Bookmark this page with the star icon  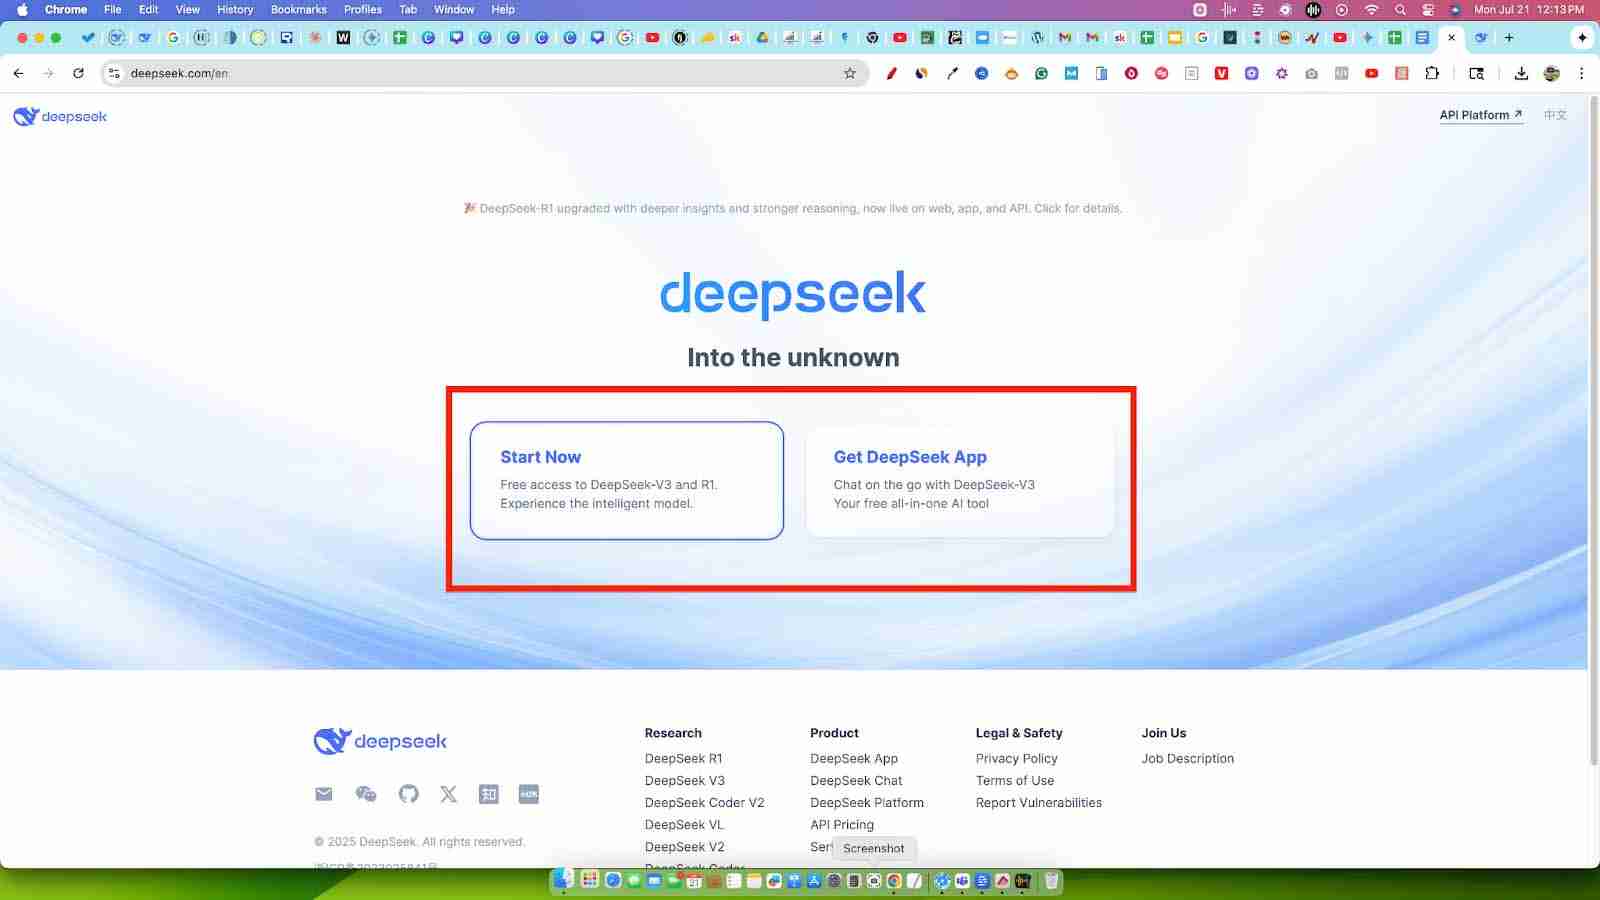(x=850, y=73)
